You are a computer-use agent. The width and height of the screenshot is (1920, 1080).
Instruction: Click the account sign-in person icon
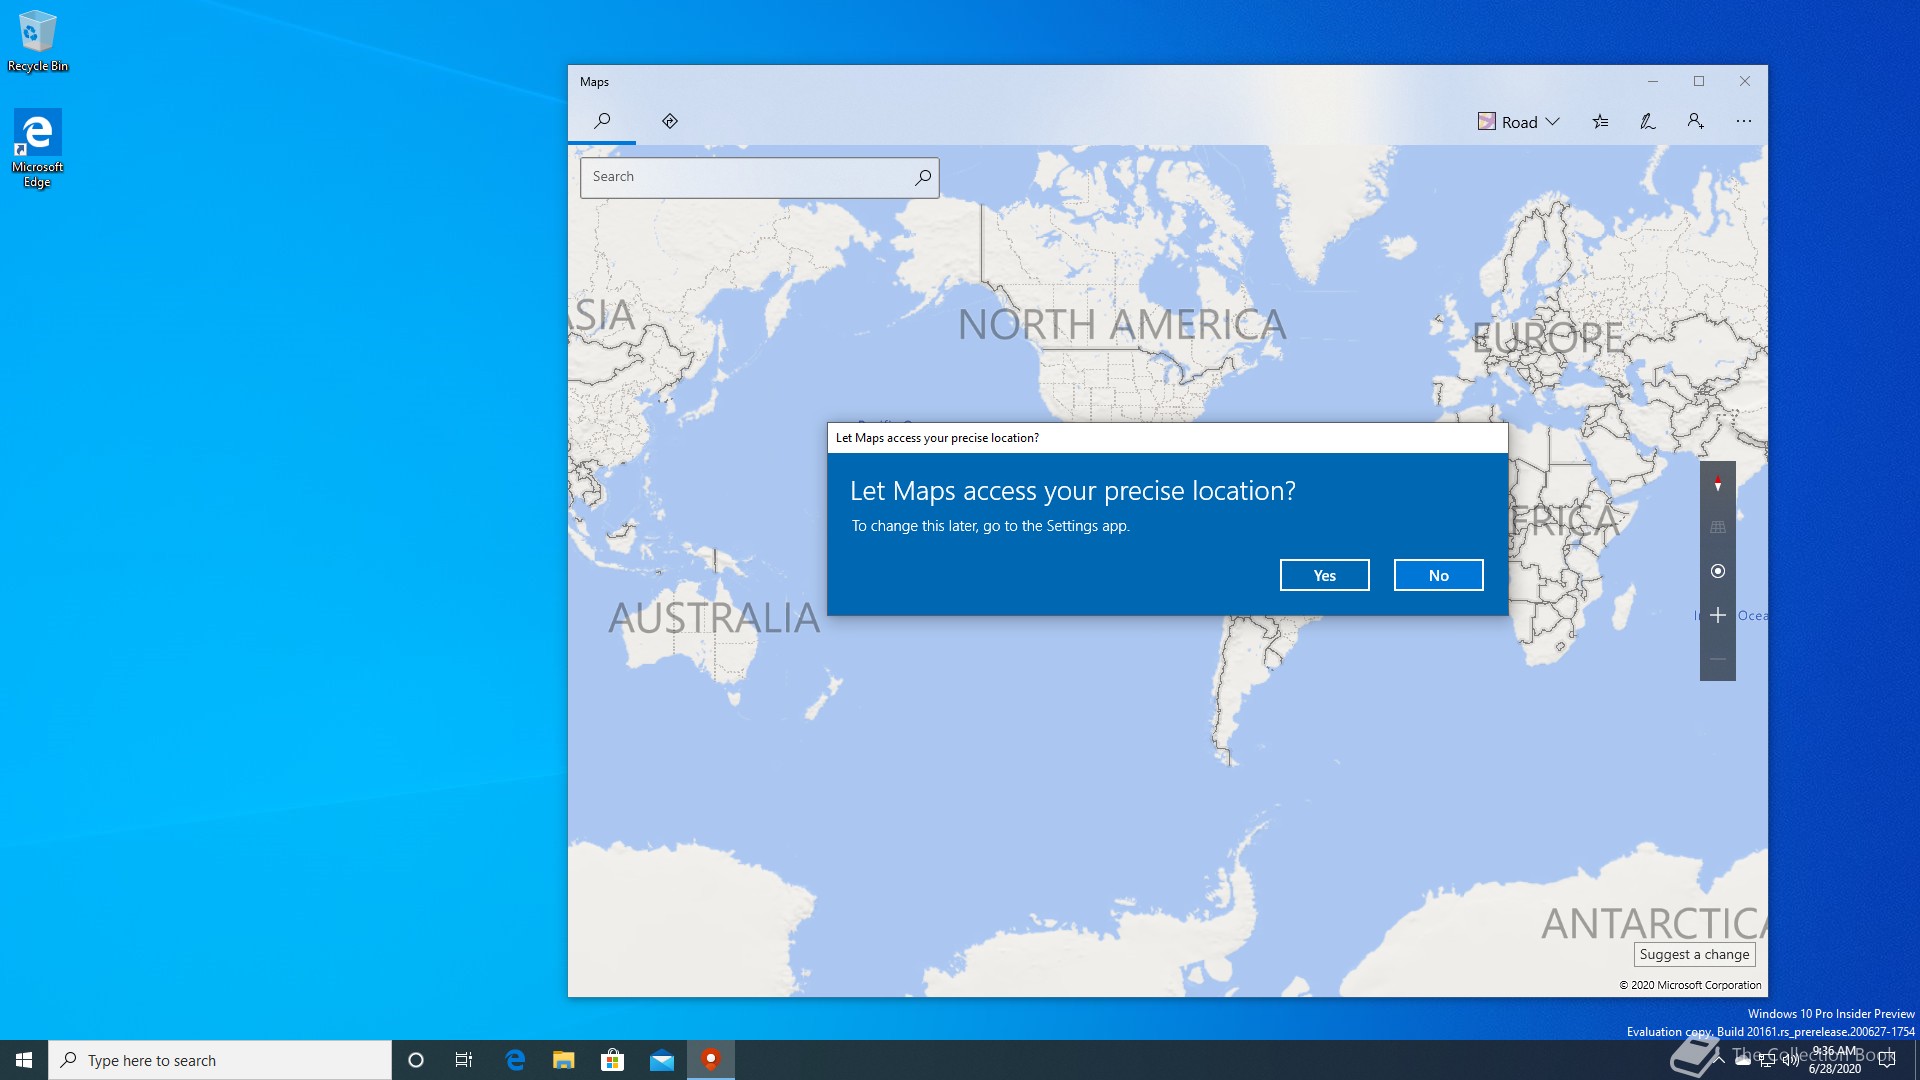point(1696,121)
